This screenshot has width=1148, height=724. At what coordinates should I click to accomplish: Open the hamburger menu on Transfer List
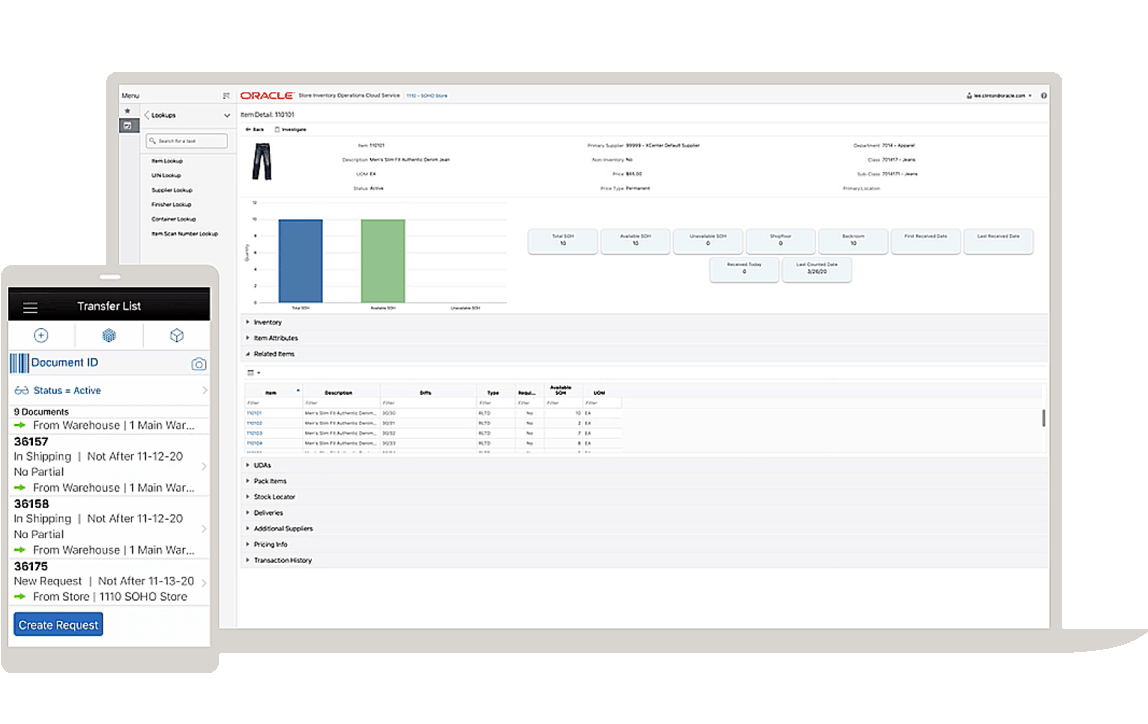pos(31,305)
